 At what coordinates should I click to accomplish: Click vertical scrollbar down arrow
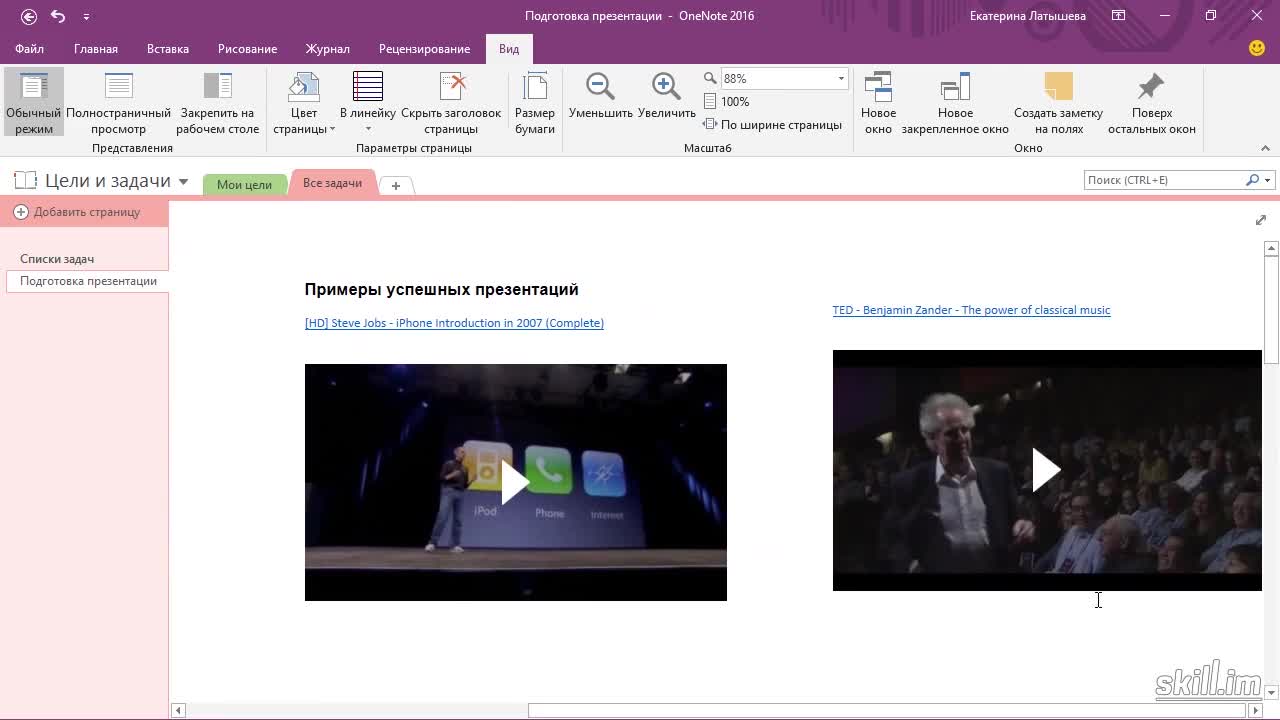coord(1272,691)
